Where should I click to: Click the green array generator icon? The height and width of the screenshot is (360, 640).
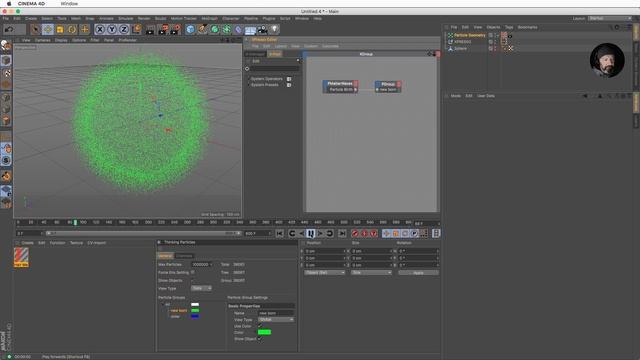click(x=227, y=29)
